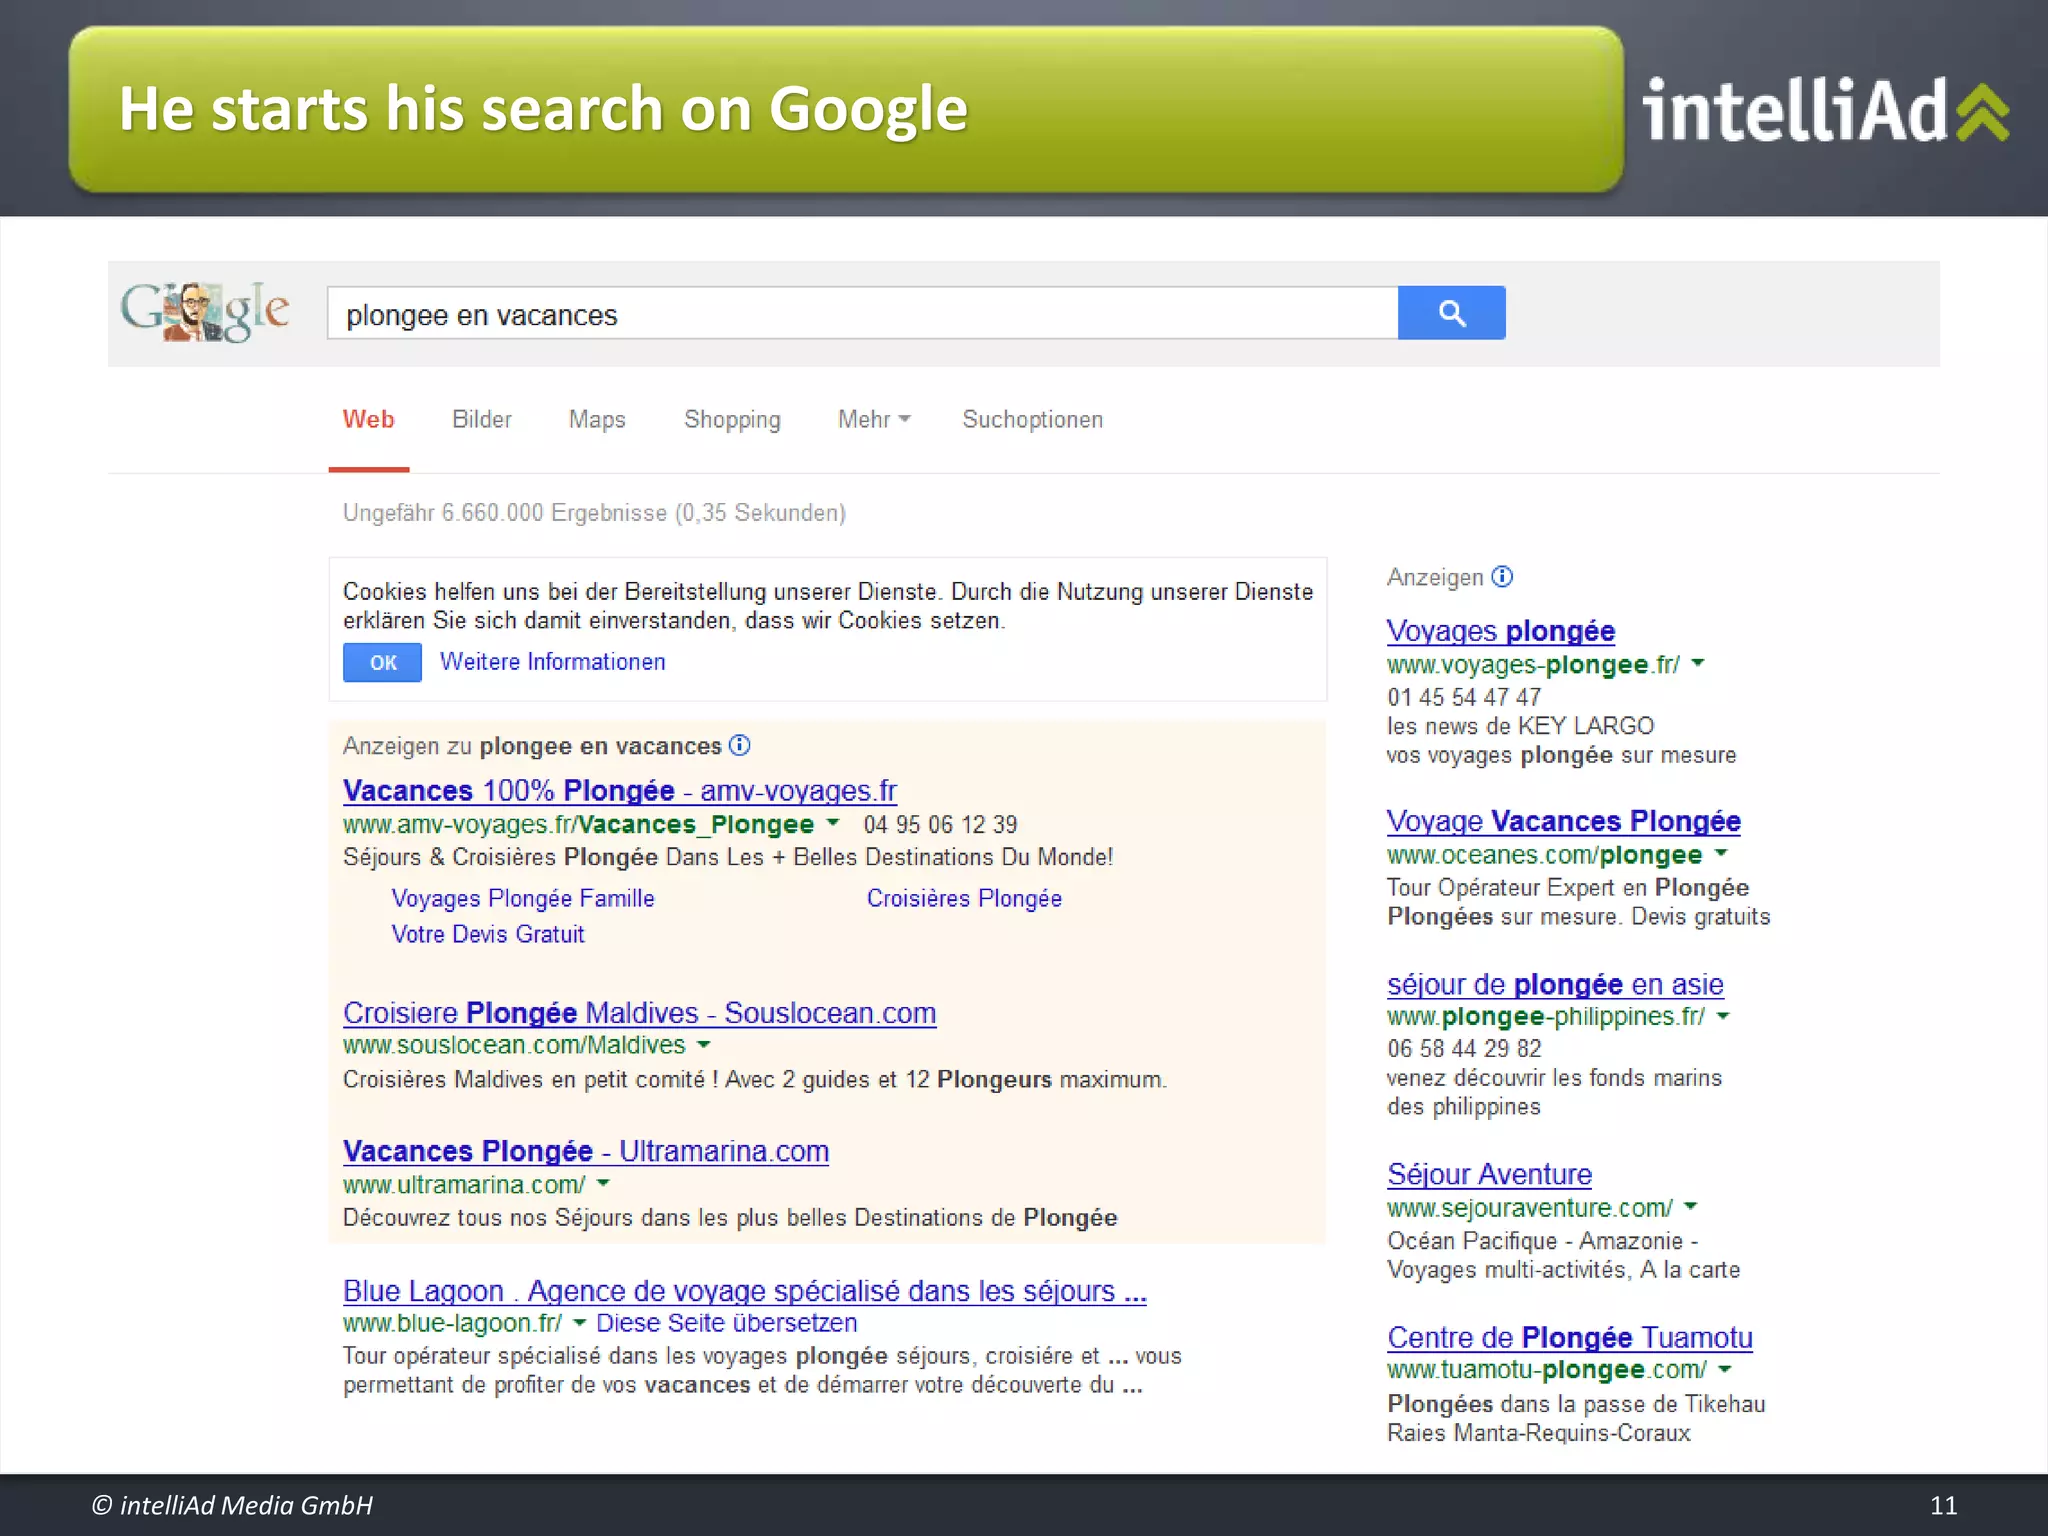Click slide title 'He starts his search on Google'

click(x=543, y=108)
